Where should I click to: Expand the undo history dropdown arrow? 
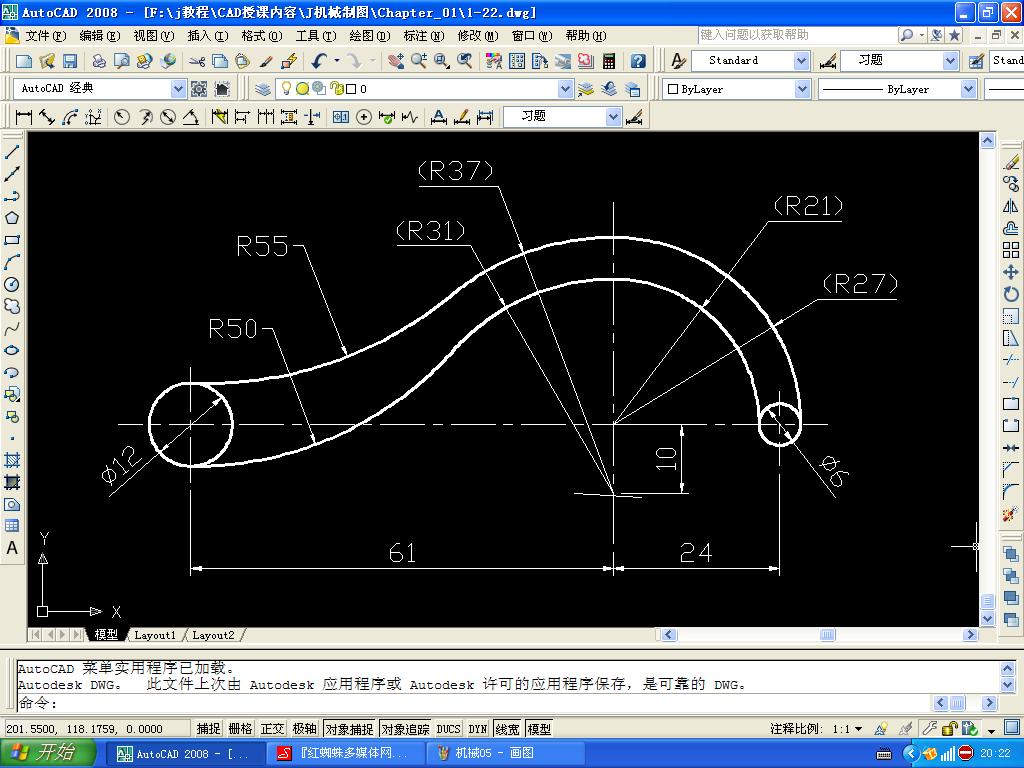(x=337, y=61)
